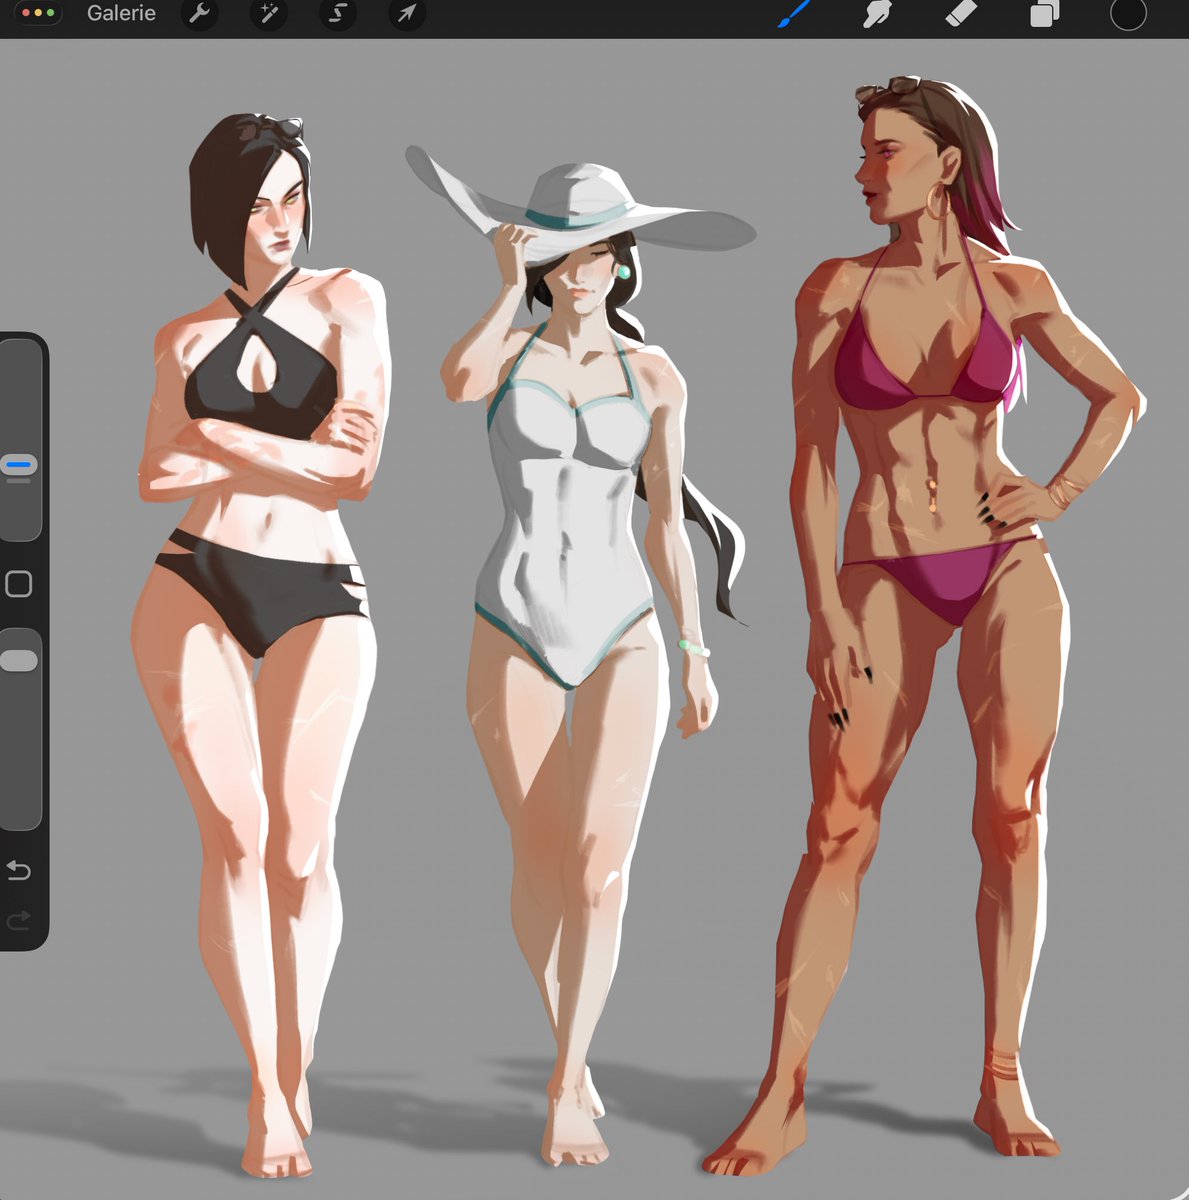Select the Selection S-shaped tool
This screenshot has height=1200, width=1189.
pos(338,14)
